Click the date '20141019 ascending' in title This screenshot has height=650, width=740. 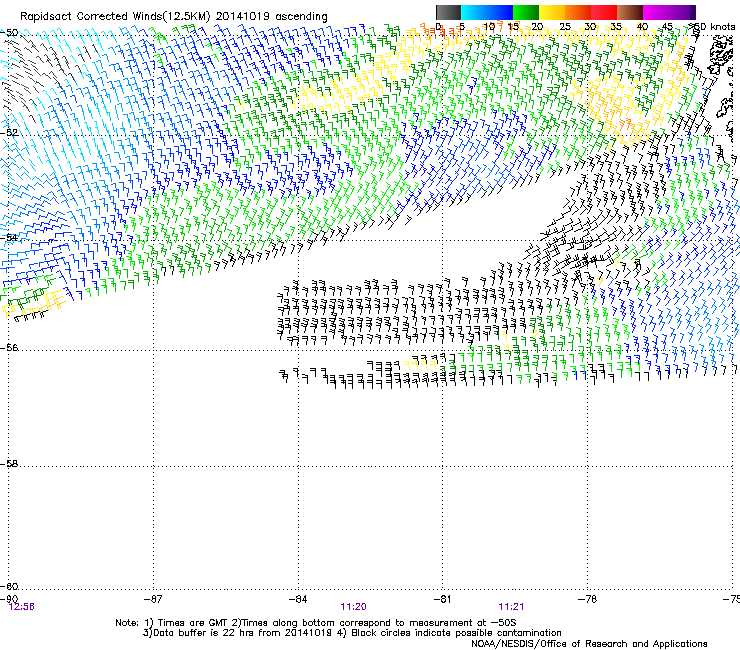click(x=271, y=17)
